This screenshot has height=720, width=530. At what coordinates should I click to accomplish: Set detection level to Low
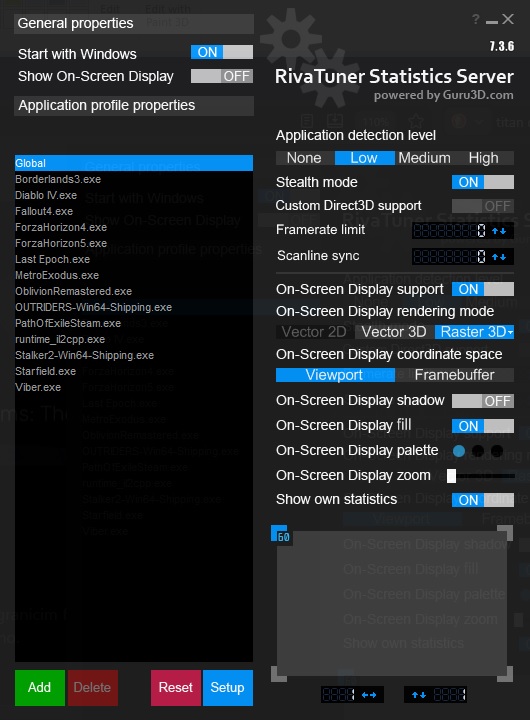[x=364, y=158]
